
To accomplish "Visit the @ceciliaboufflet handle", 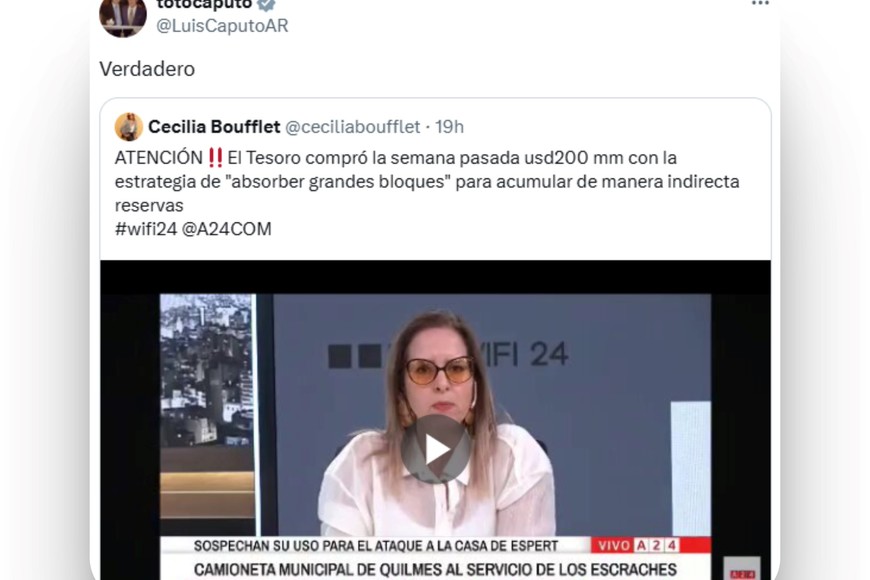I will pyautogui.click(x=352, y=127).
